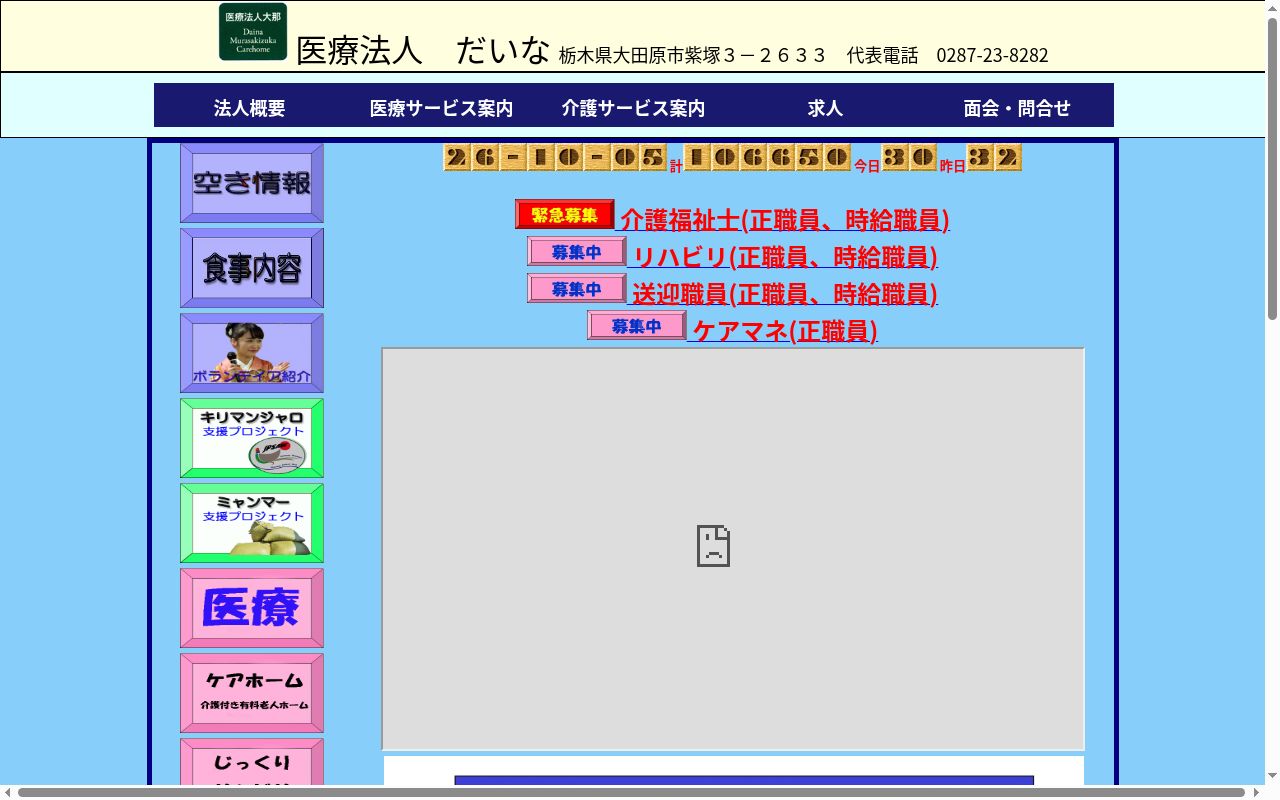Click the vertical scrollbar down arrow
Viewport: 1280px width, 800px height.
tap(1272, 777)
